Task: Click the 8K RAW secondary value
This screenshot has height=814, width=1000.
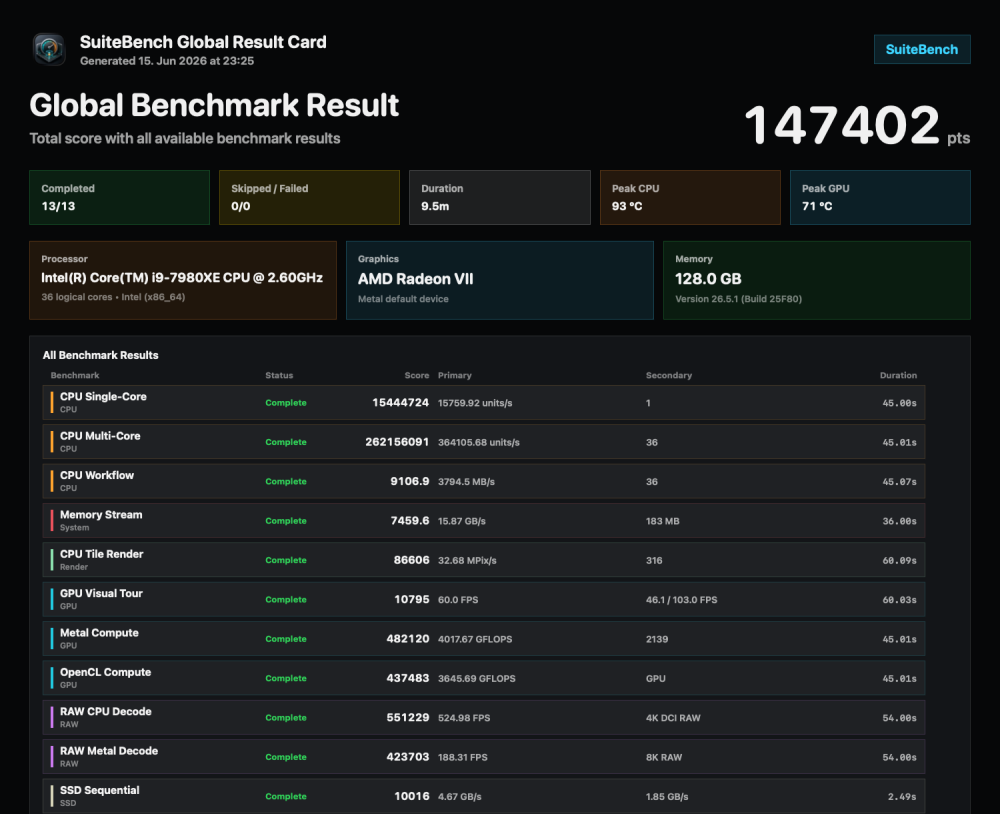Action: (663, 758)
